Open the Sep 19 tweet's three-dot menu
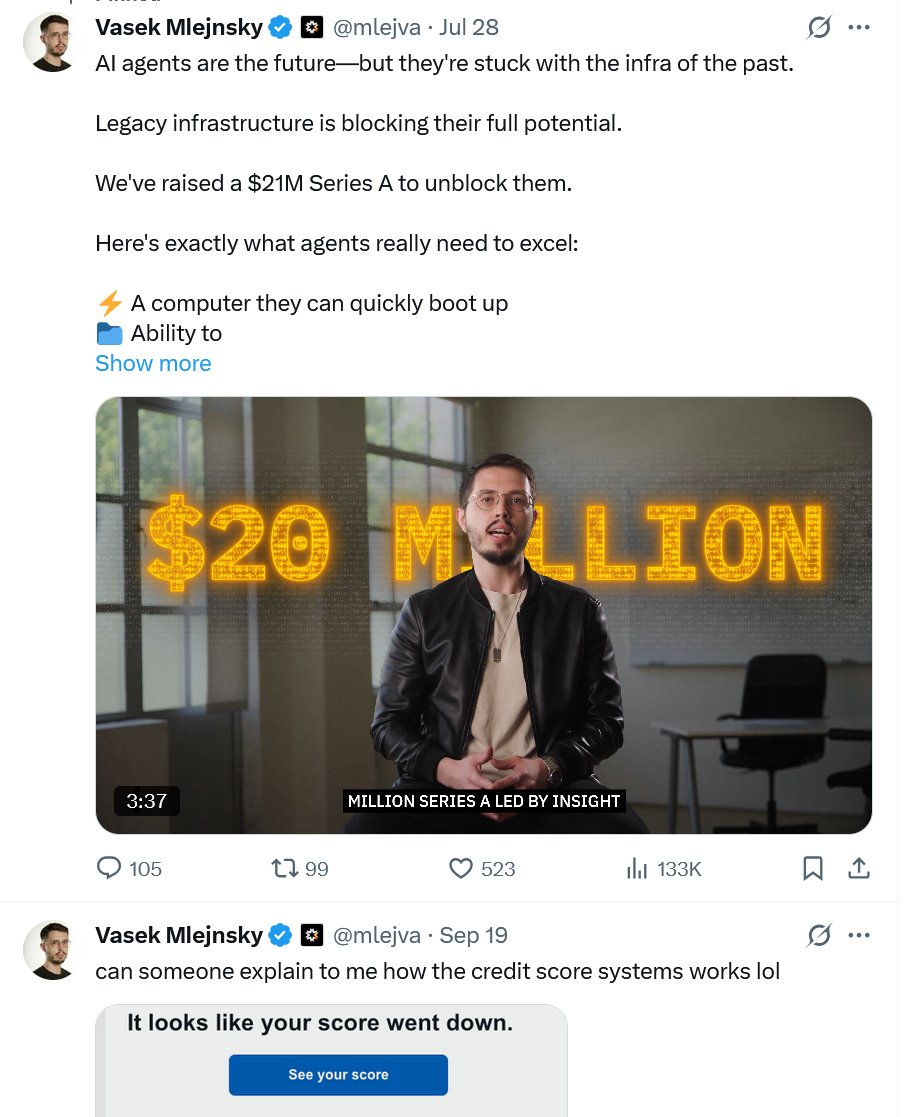 pos(859,935)
